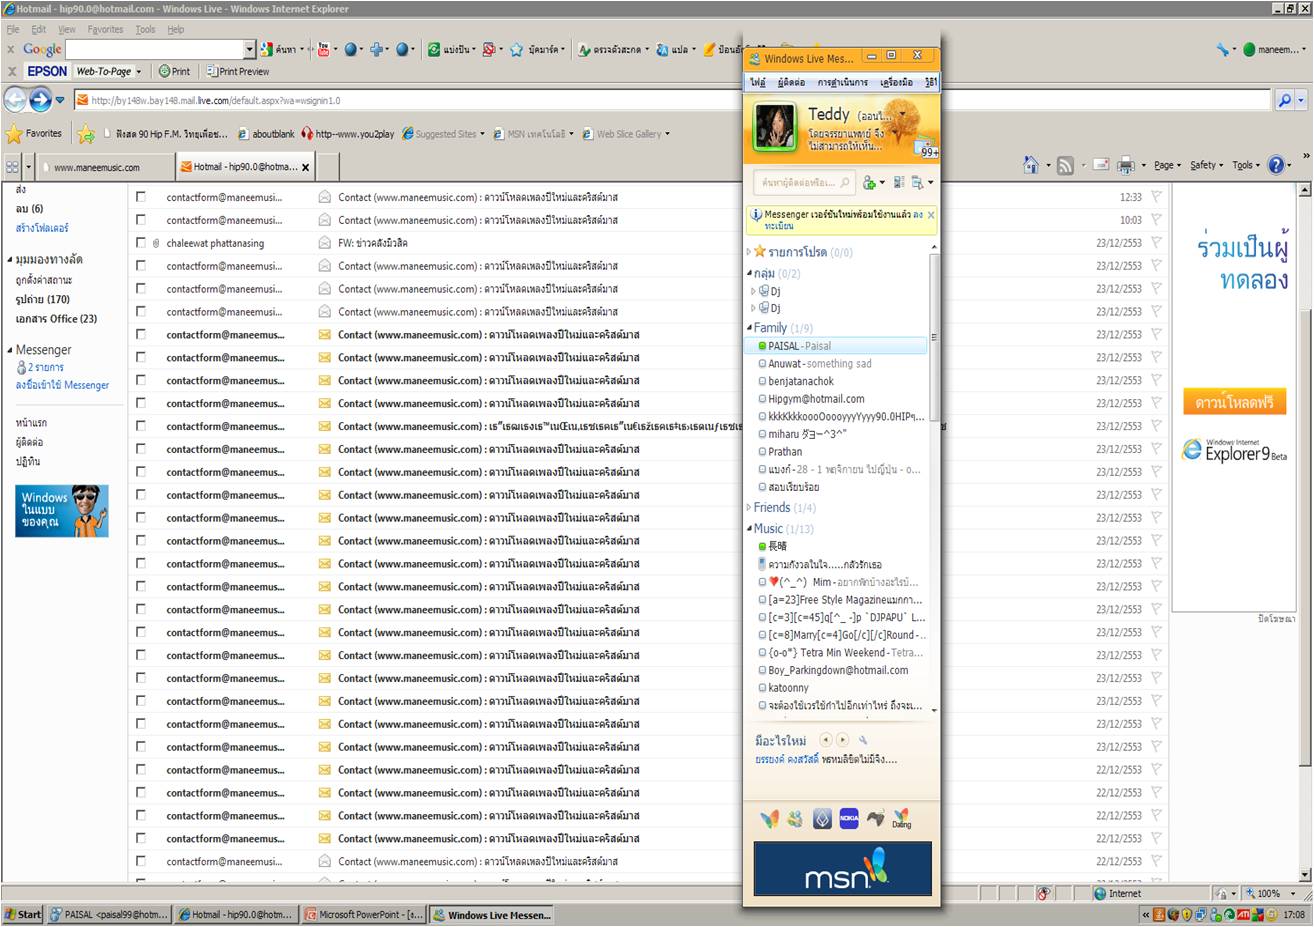Viewport: 1314px width, 927px height.
Task: Open chat with PAISAL contact
Action: point(837,346)
